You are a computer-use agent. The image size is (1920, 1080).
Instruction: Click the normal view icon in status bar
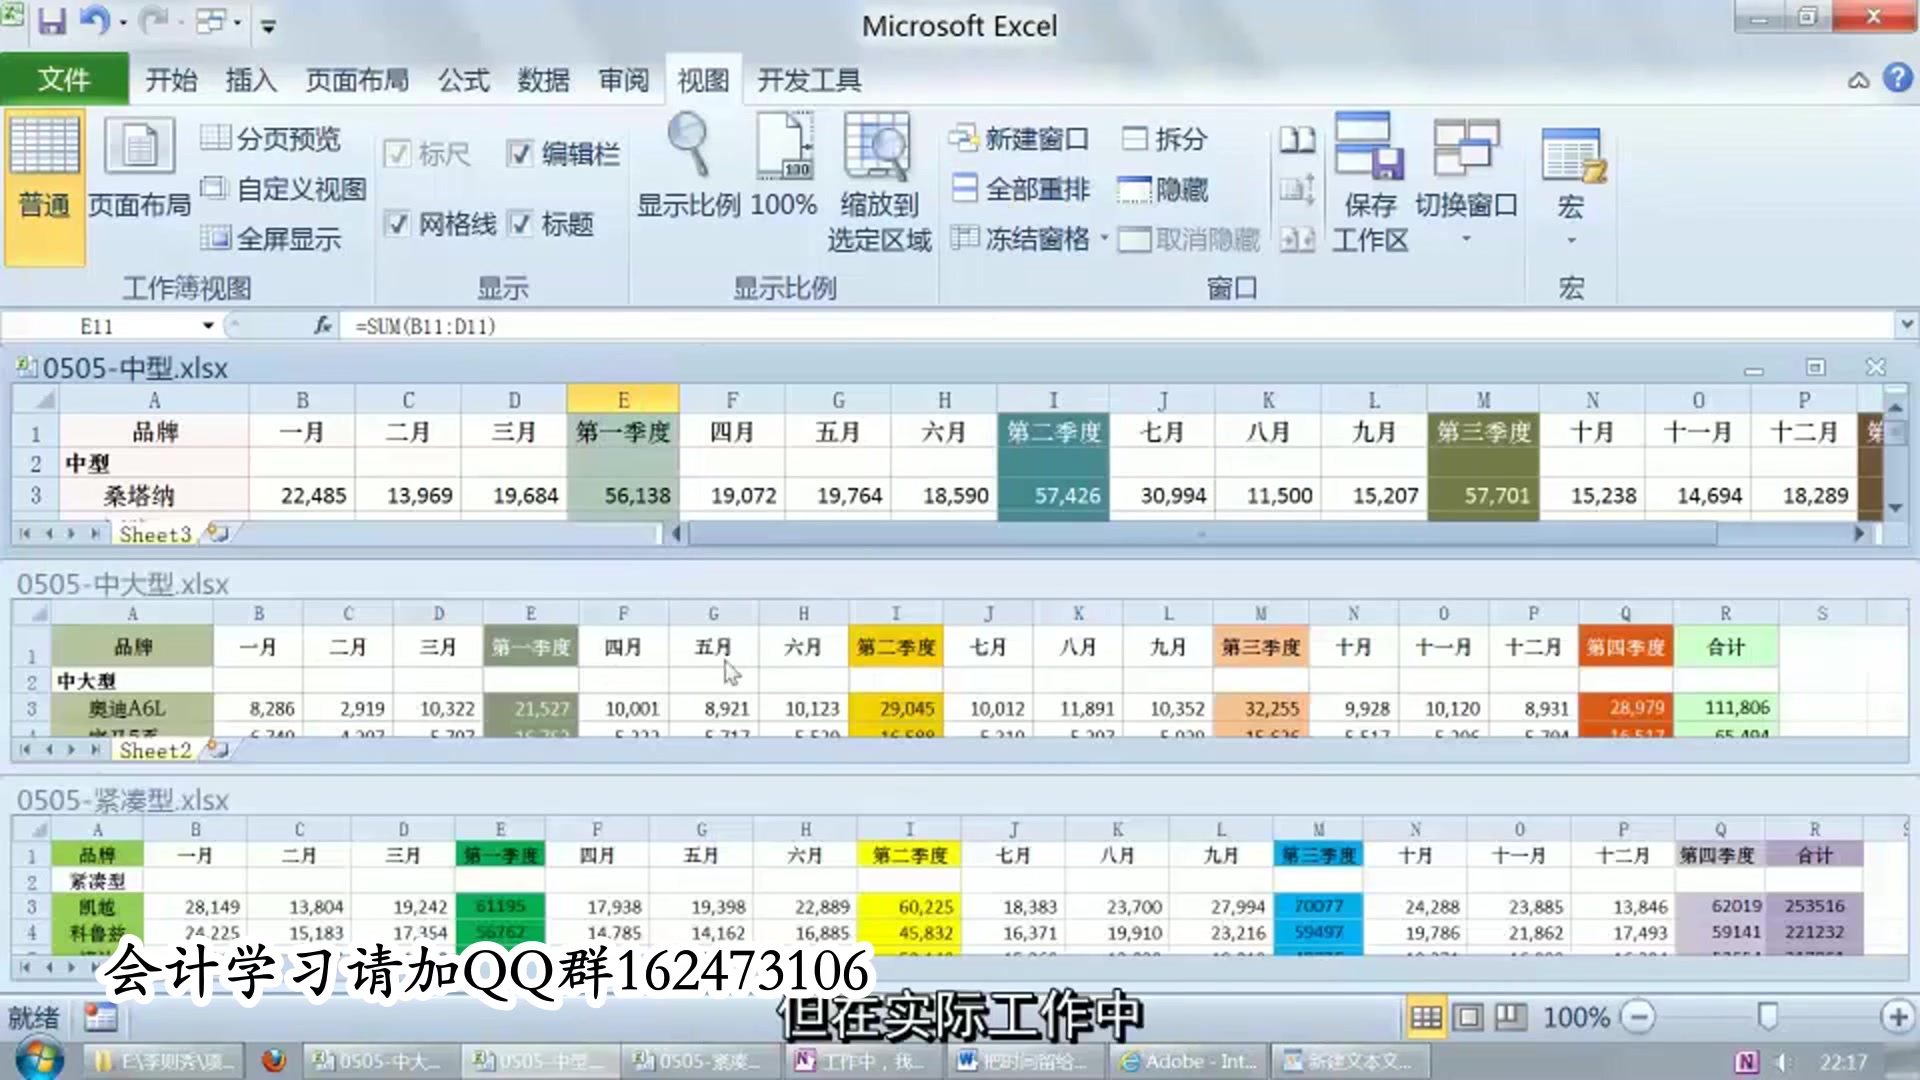(x=1426, y=1018)
